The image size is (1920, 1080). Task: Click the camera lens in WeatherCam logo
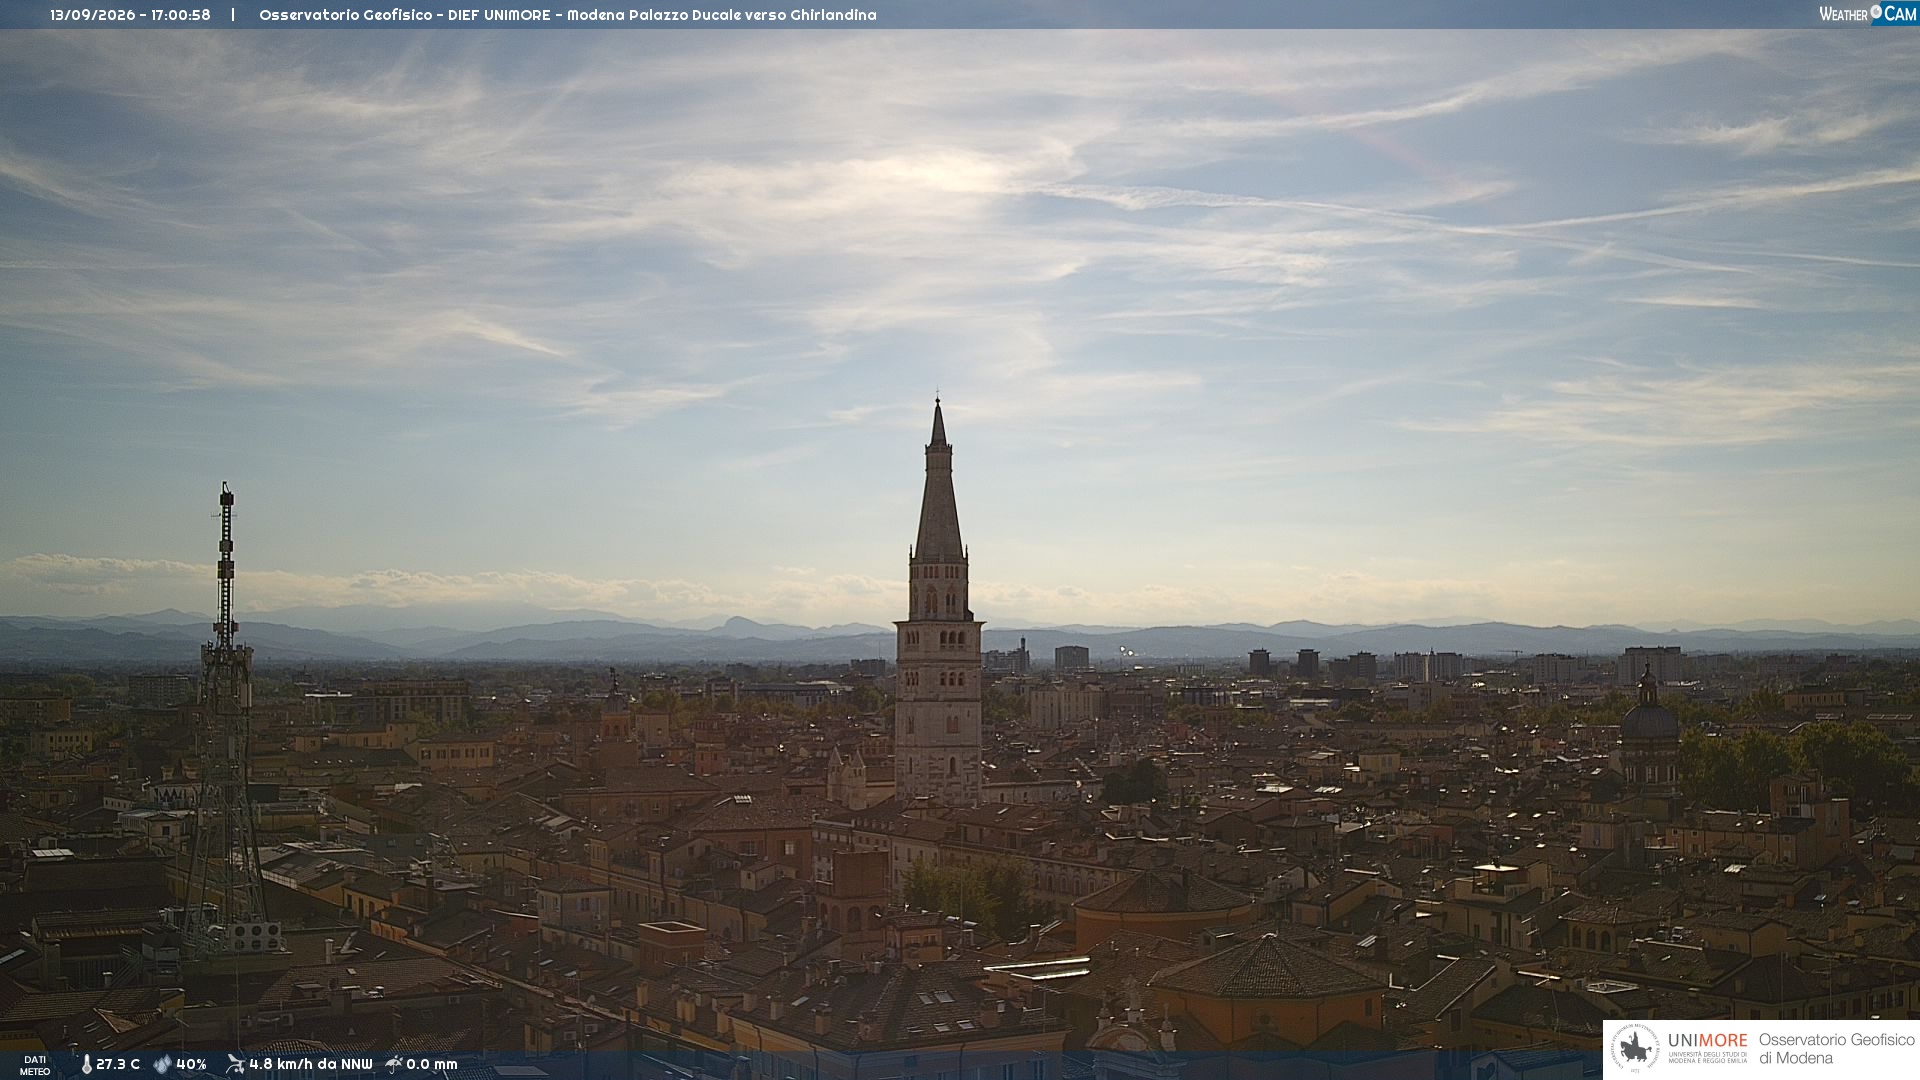click(1876, 12)
